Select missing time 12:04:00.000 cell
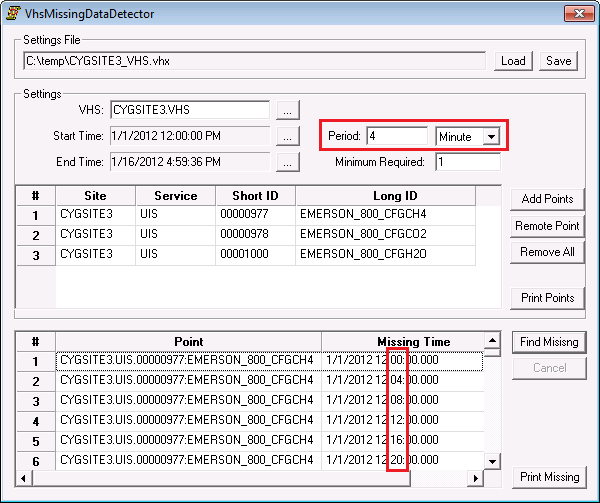Viewport: 600px width, 503px height. click(x=402, y=380)
